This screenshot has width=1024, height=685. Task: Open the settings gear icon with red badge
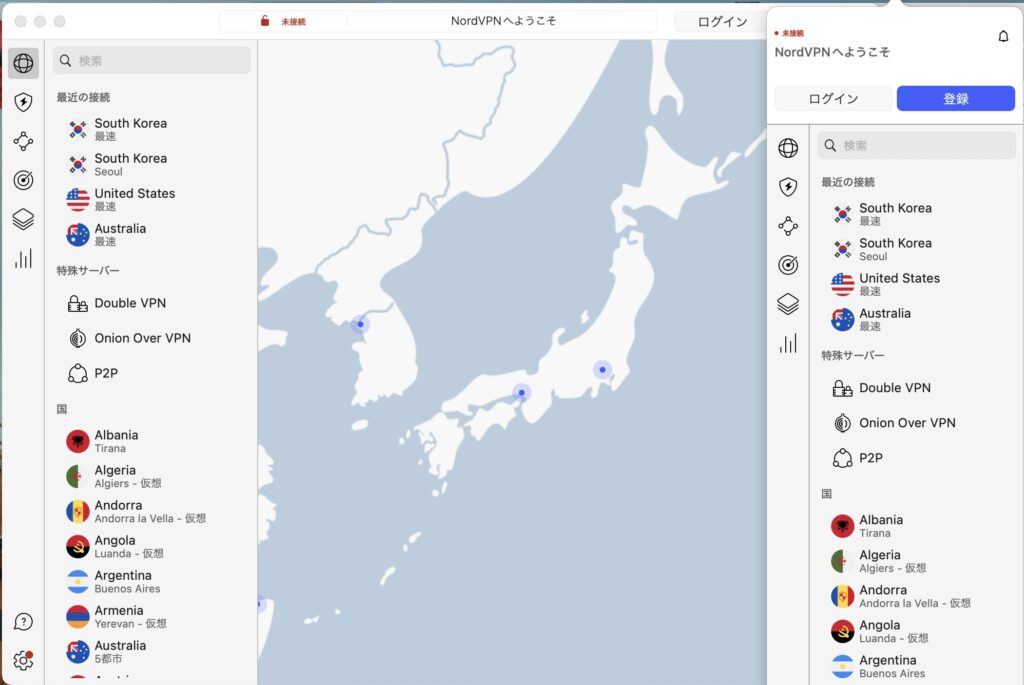click(24, 660)
